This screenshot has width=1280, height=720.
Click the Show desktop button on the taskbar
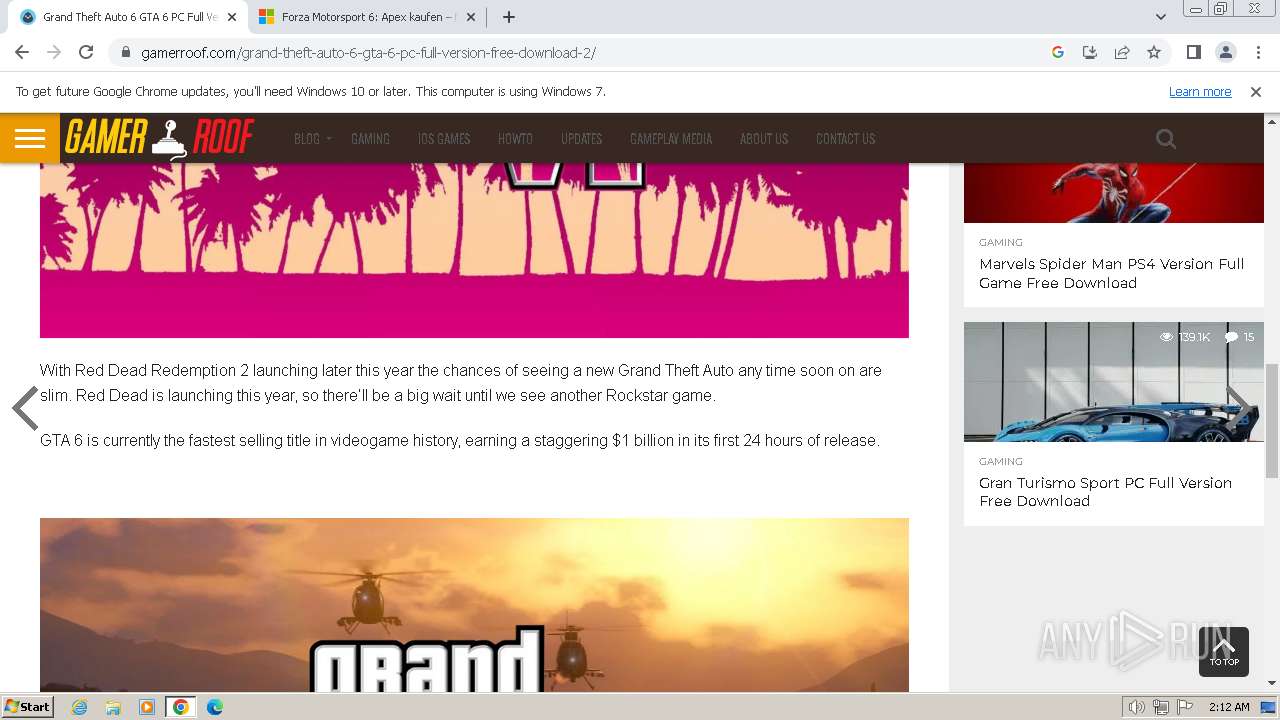(x=1269, y=707)
